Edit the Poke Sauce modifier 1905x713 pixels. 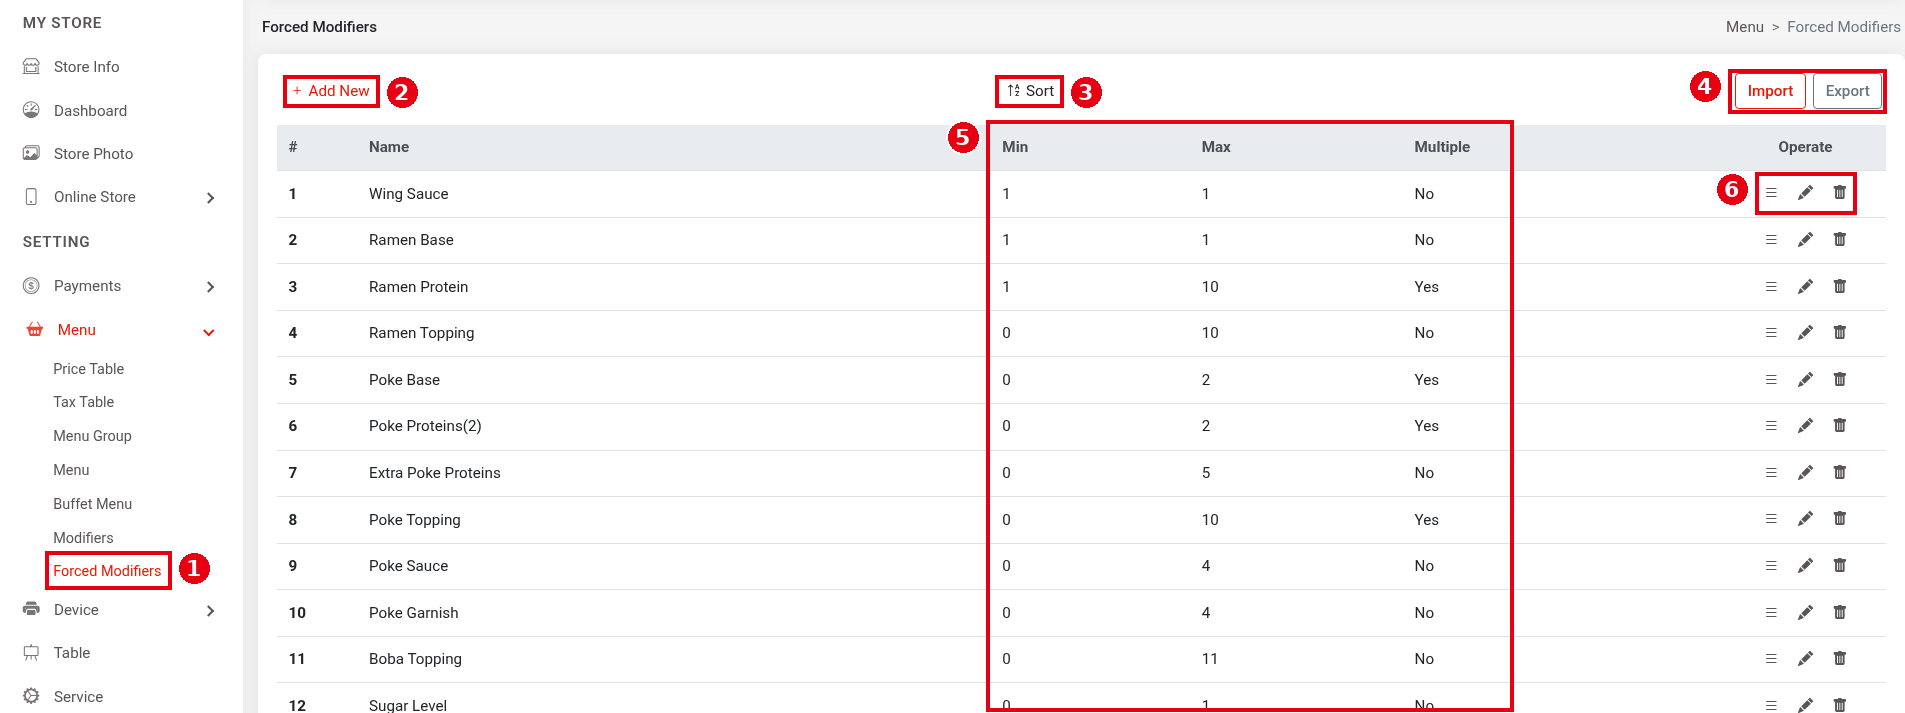click(1805, 566)
